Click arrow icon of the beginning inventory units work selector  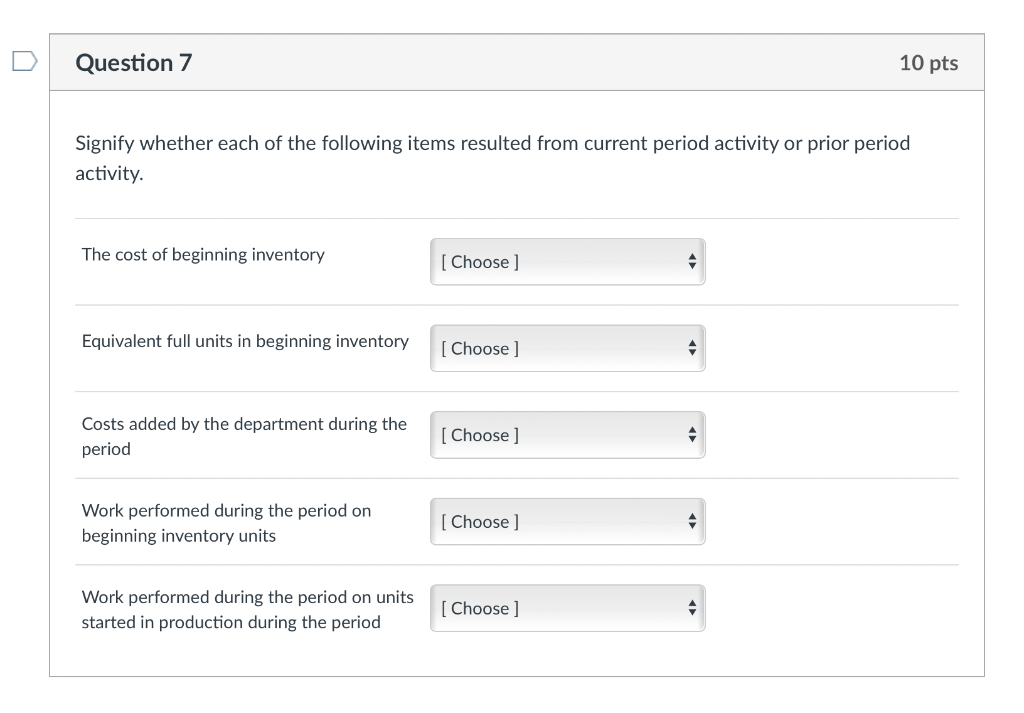pyautogui.click(x=691, y=521)
